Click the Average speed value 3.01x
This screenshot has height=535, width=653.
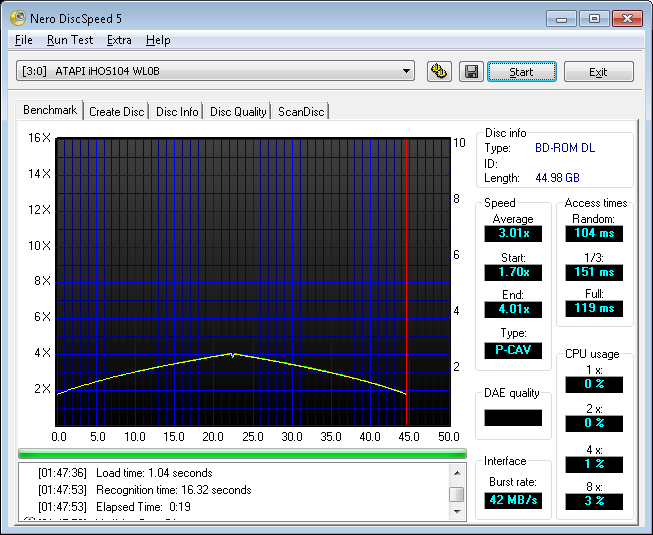(513, 233)
